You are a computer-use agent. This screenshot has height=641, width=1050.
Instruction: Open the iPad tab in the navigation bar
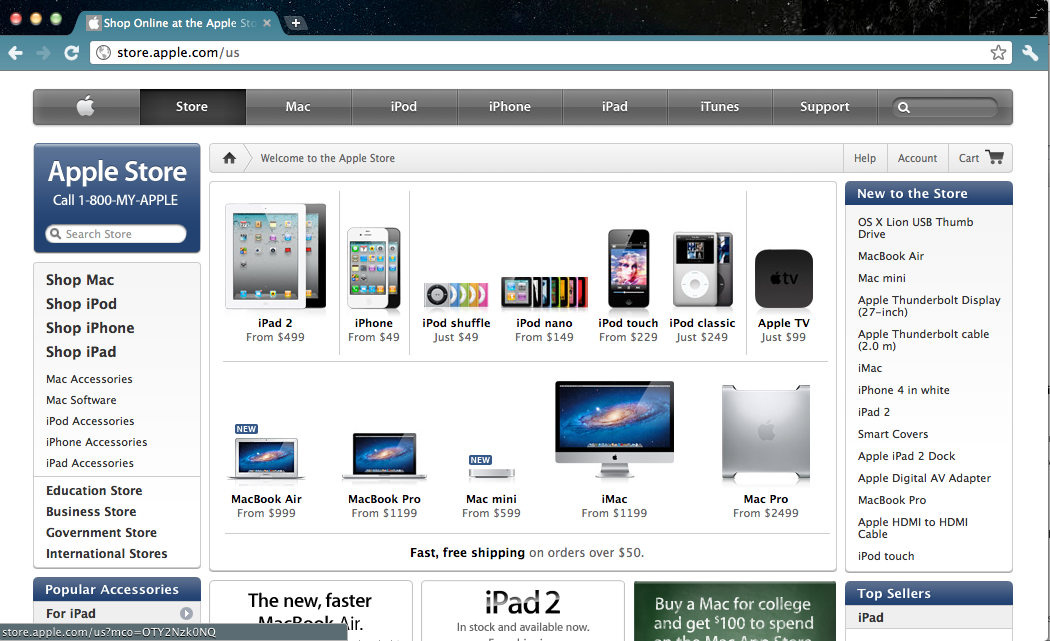(615, 106)
